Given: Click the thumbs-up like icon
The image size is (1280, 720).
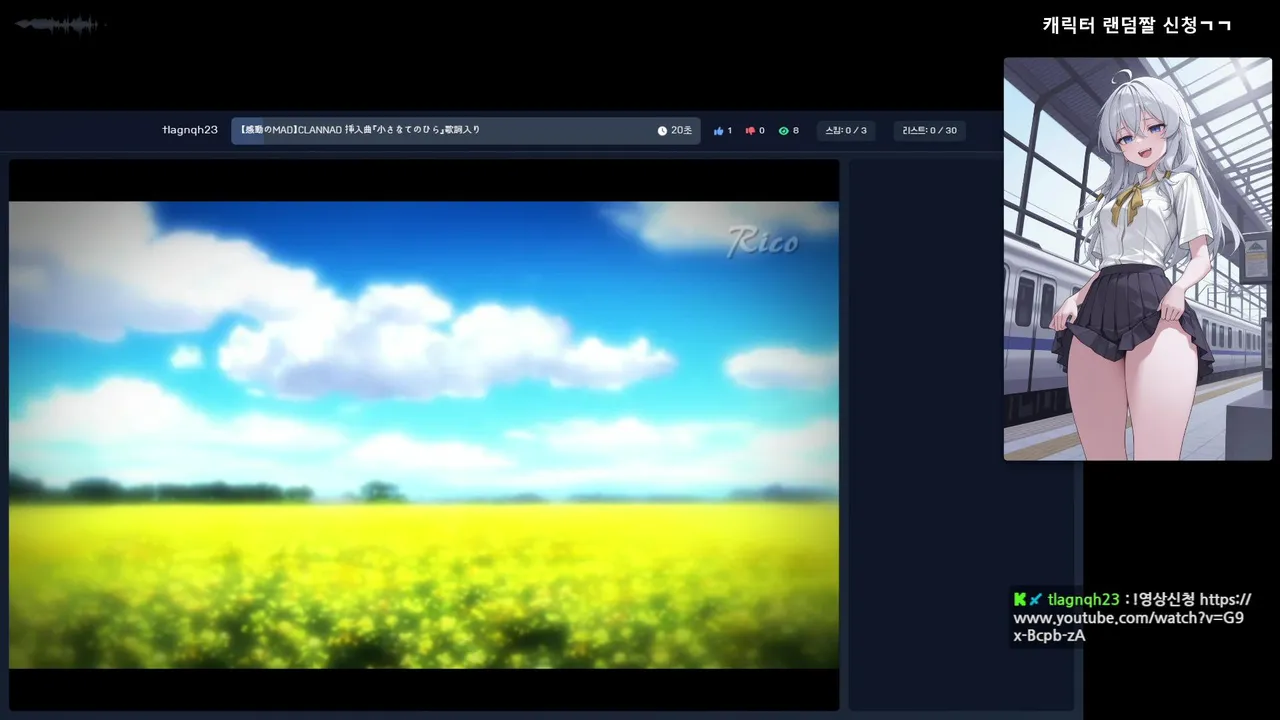Looking at the screenshot, I should pos(718,131).
